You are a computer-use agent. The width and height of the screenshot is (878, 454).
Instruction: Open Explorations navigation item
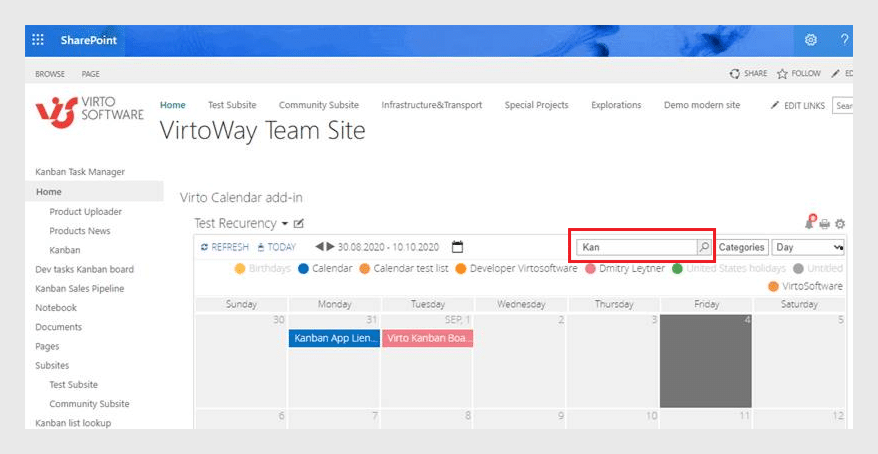click(616, 105)
